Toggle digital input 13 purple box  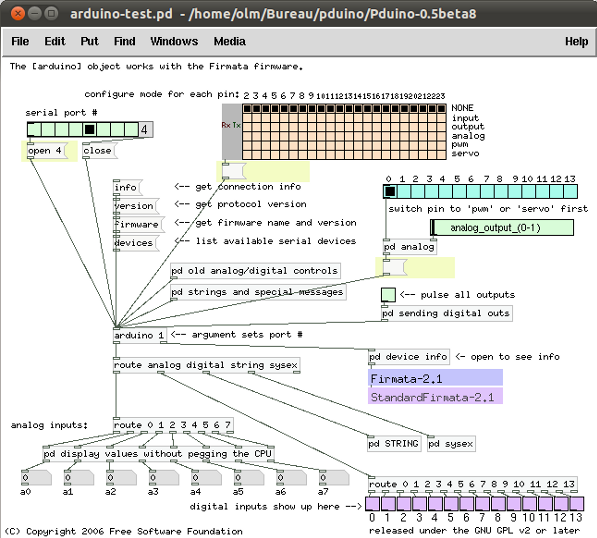point(577,504)
